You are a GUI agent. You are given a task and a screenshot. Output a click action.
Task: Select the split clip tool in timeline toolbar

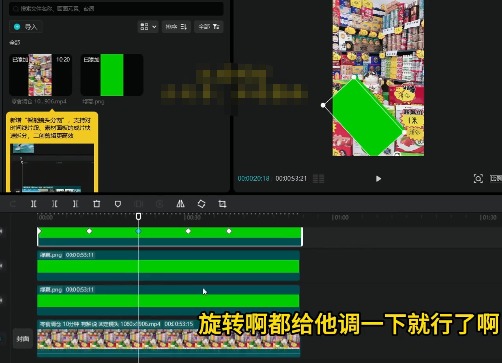point(34,204)
